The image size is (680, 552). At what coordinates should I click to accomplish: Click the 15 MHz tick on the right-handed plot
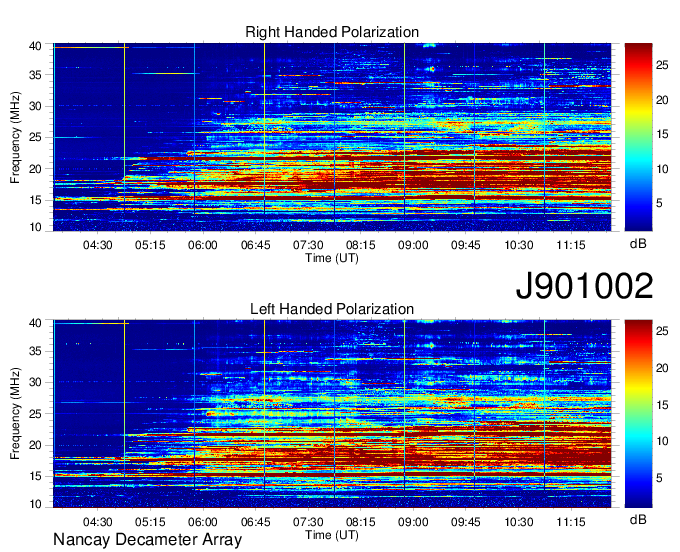[x=35, y=200]
